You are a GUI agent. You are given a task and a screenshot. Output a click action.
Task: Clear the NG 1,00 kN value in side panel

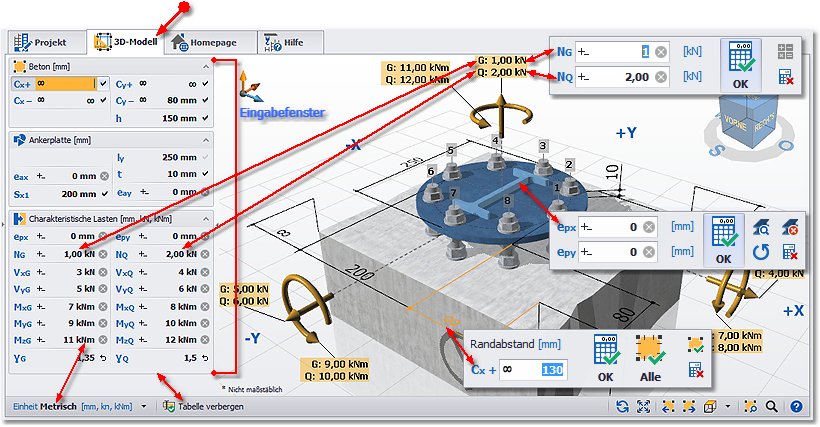tap(103, 254)
